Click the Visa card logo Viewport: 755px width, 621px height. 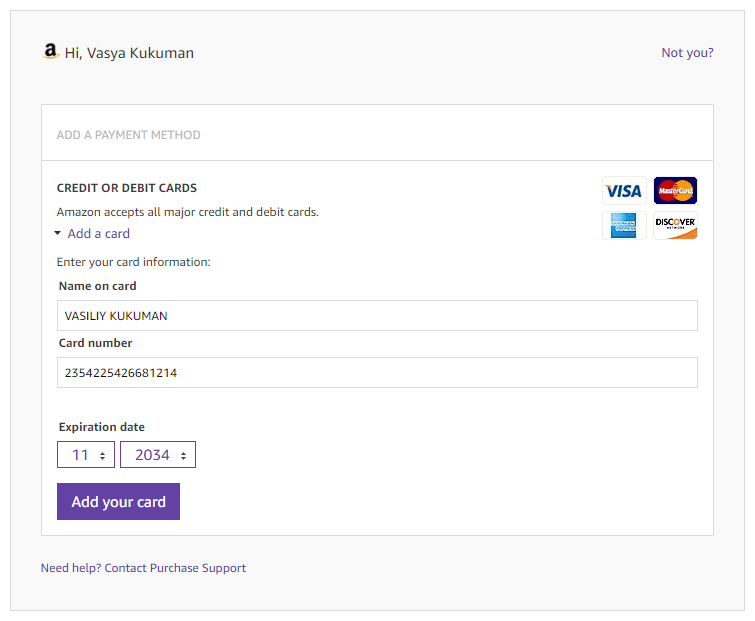(x=623, y=191)
